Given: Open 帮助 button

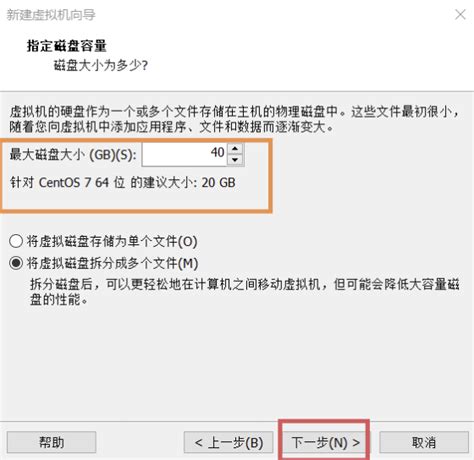Looking at the screenshot, I should click(x=52, y=442).
